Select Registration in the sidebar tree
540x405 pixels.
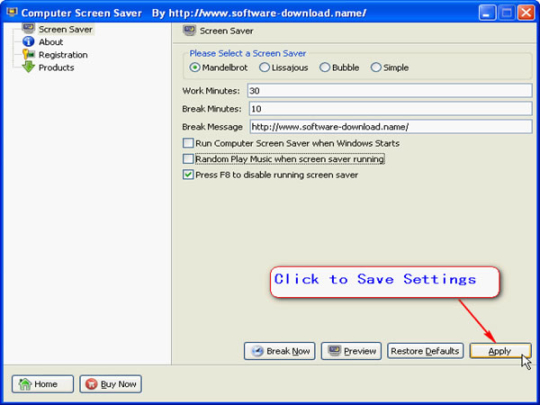(x=63, y=55)
